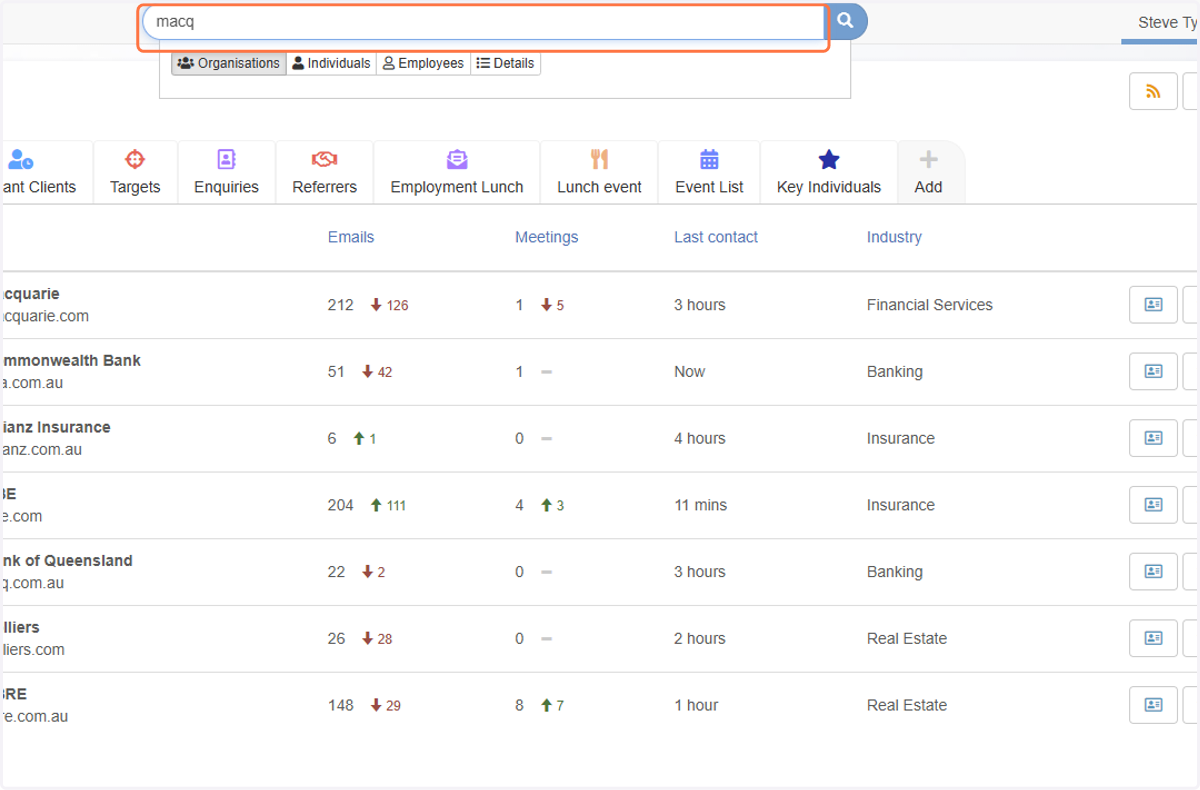Click Colliers row Real Estate industry

(907, 638)
